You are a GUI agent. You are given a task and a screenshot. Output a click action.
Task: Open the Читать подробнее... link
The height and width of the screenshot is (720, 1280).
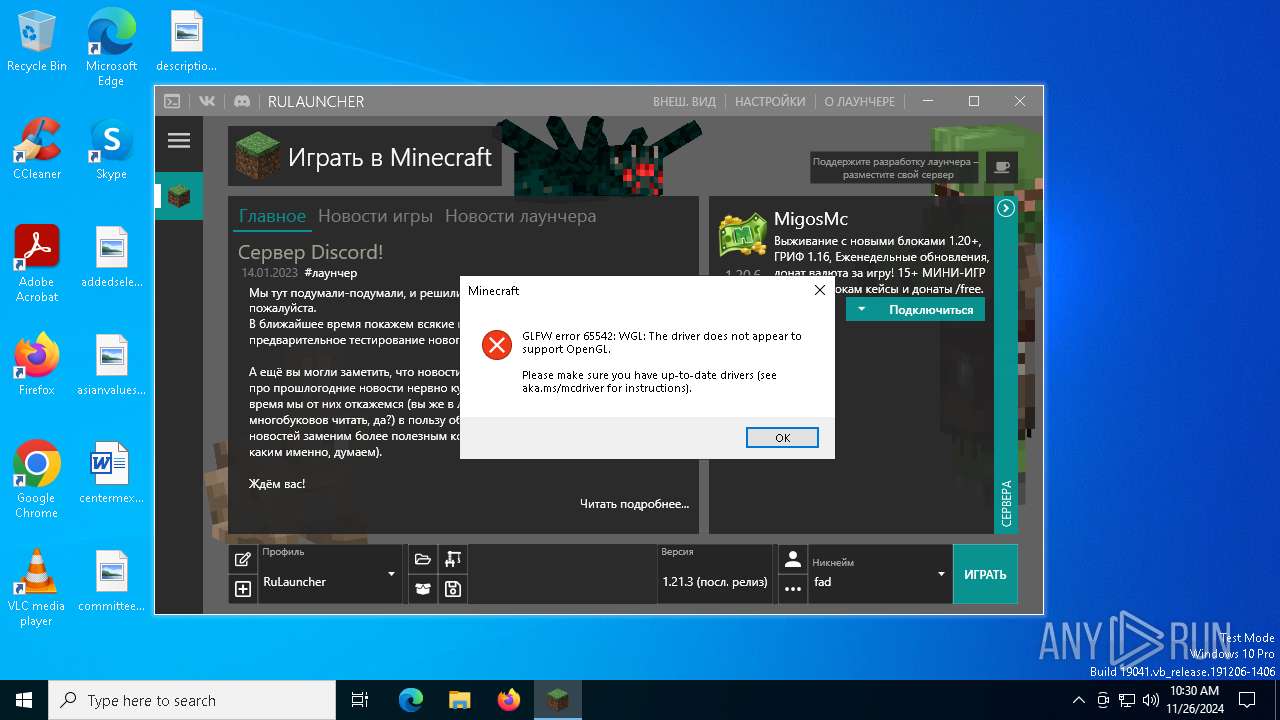[634, 503]
